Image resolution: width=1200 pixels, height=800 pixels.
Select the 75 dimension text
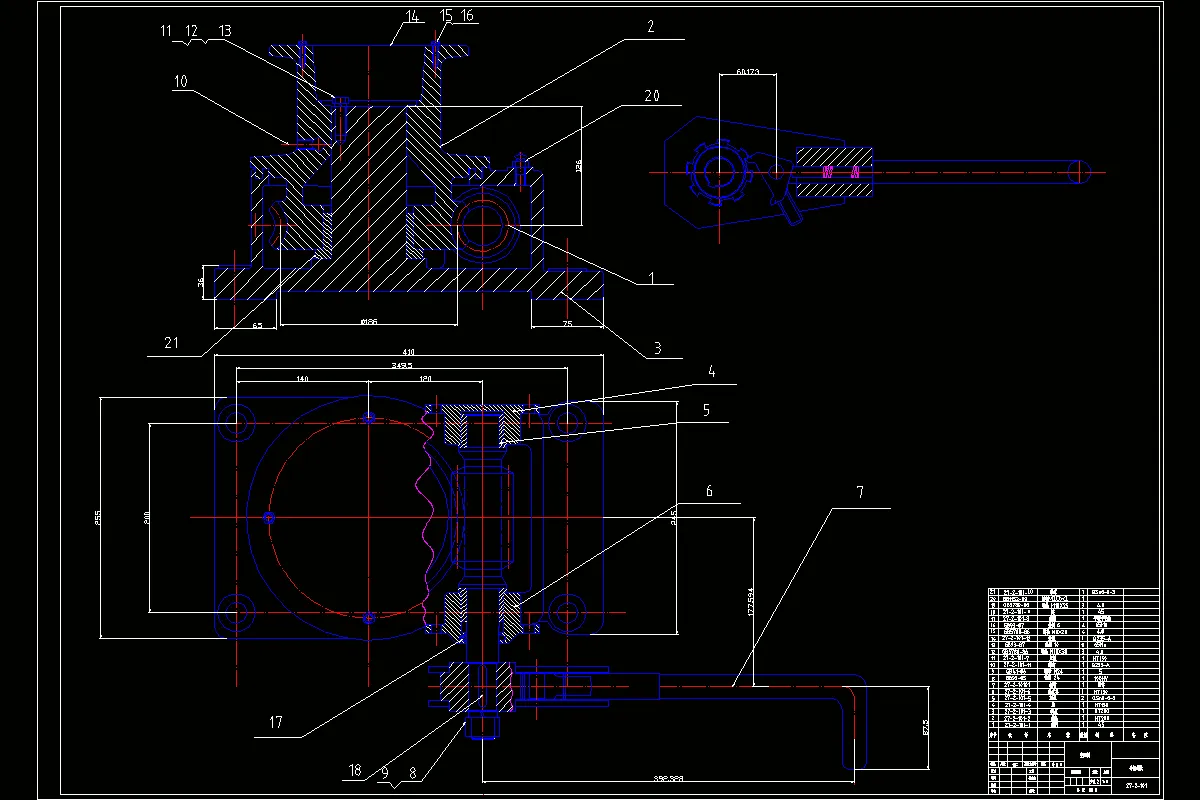coord(568,325)
